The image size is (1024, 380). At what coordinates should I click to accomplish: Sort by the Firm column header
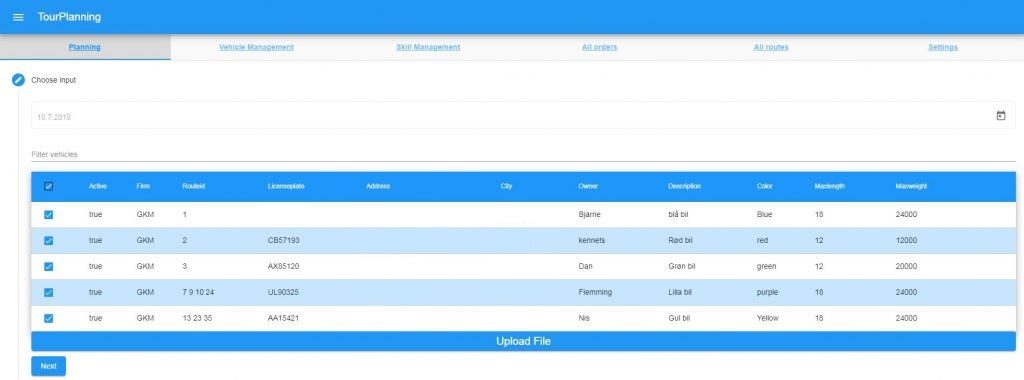coord(143,186)
